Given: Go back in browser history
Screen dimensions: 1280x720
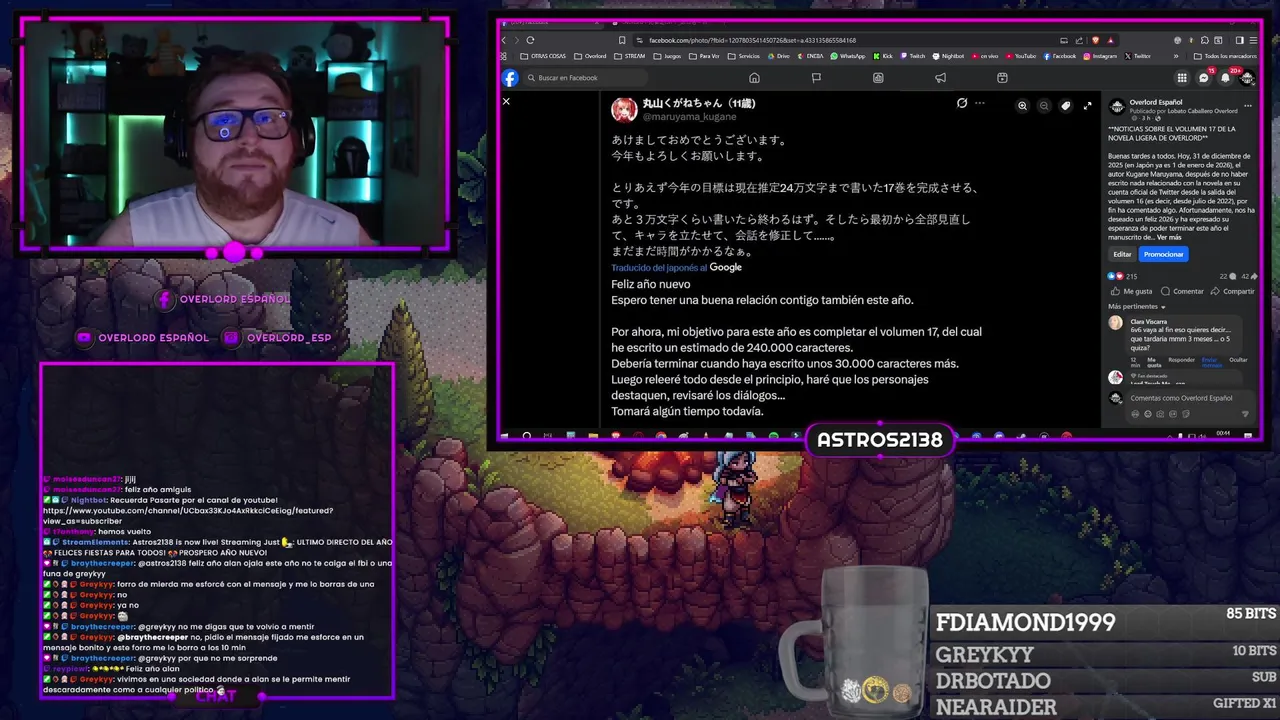Looking at the screenshot, I should click(504, 40).
